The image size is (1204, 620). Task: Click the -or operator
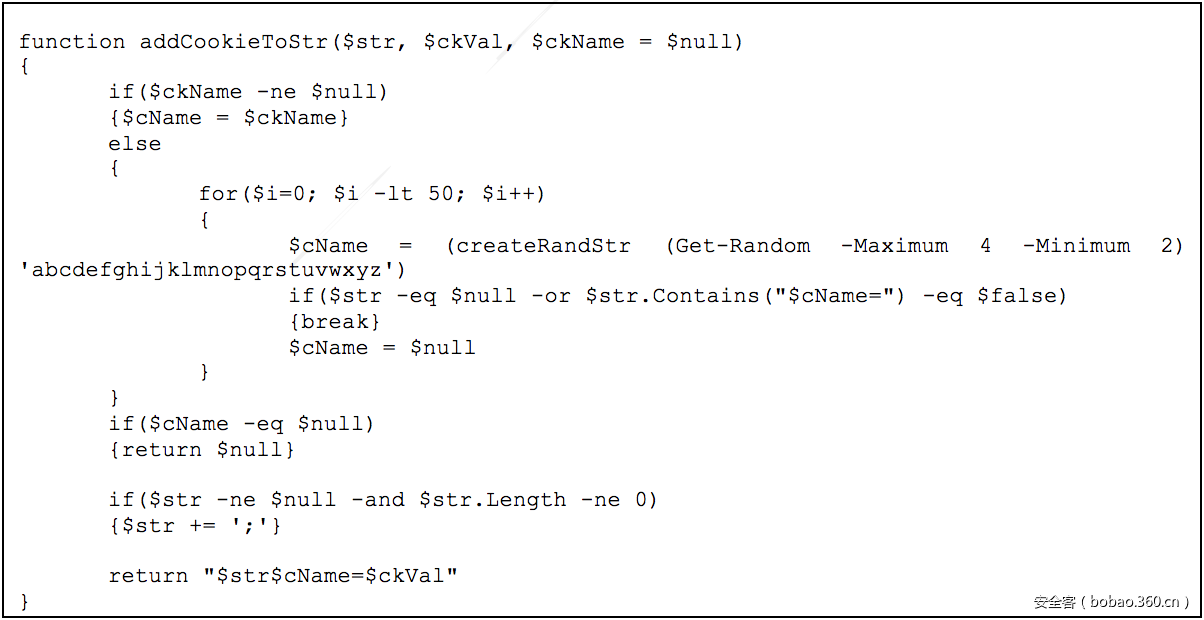551,296
